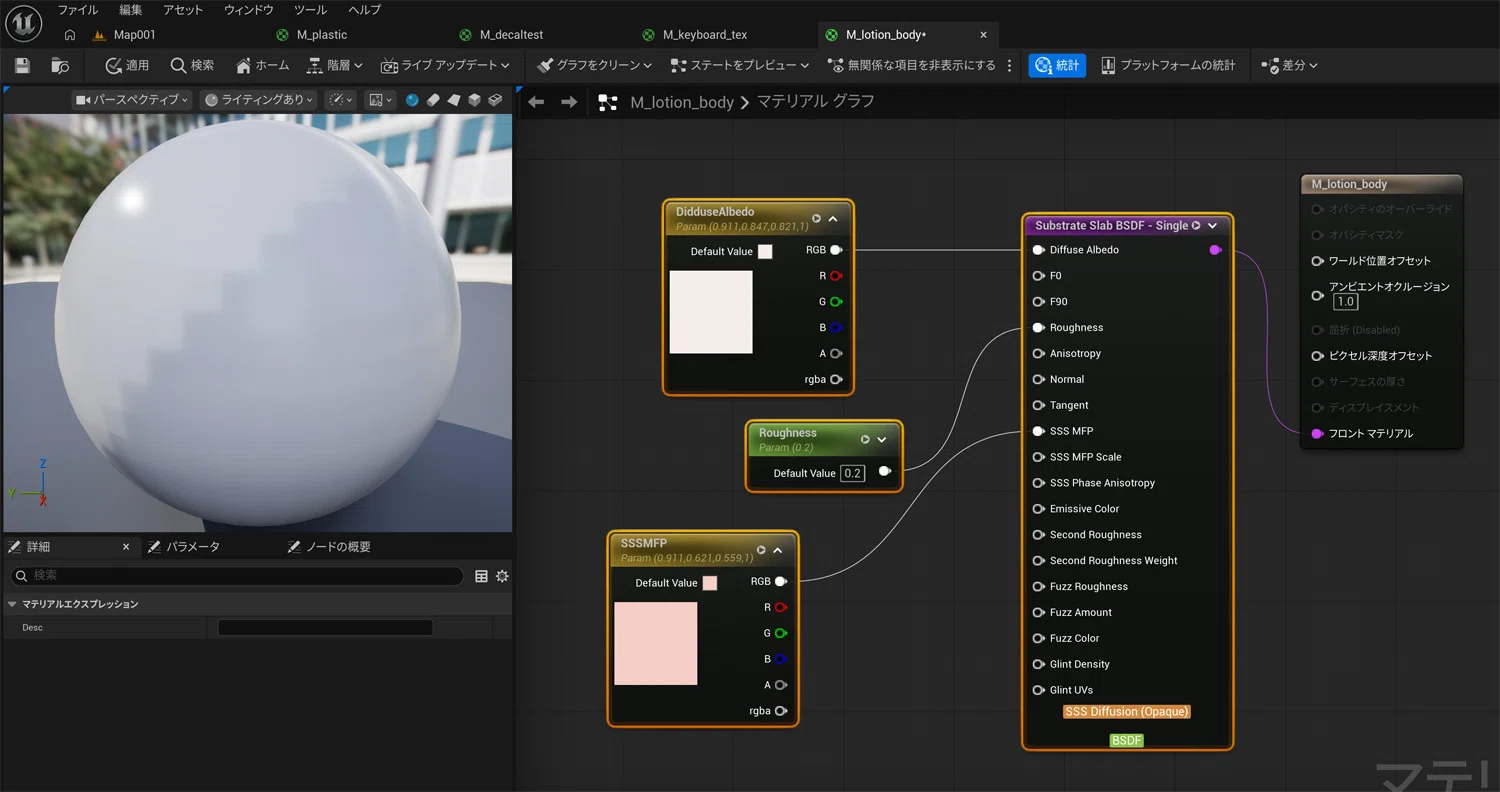Toggle プラットフォームの統計 panel
The width and height of the screenshot is (1500, 792).
click(1168, 65)
